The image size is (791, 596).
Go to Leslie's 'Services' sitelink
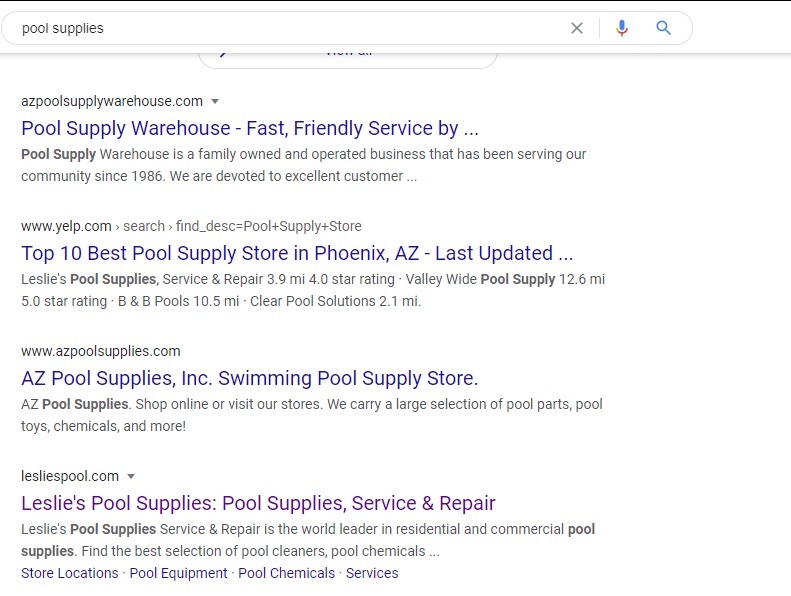[x=372, y=573]
